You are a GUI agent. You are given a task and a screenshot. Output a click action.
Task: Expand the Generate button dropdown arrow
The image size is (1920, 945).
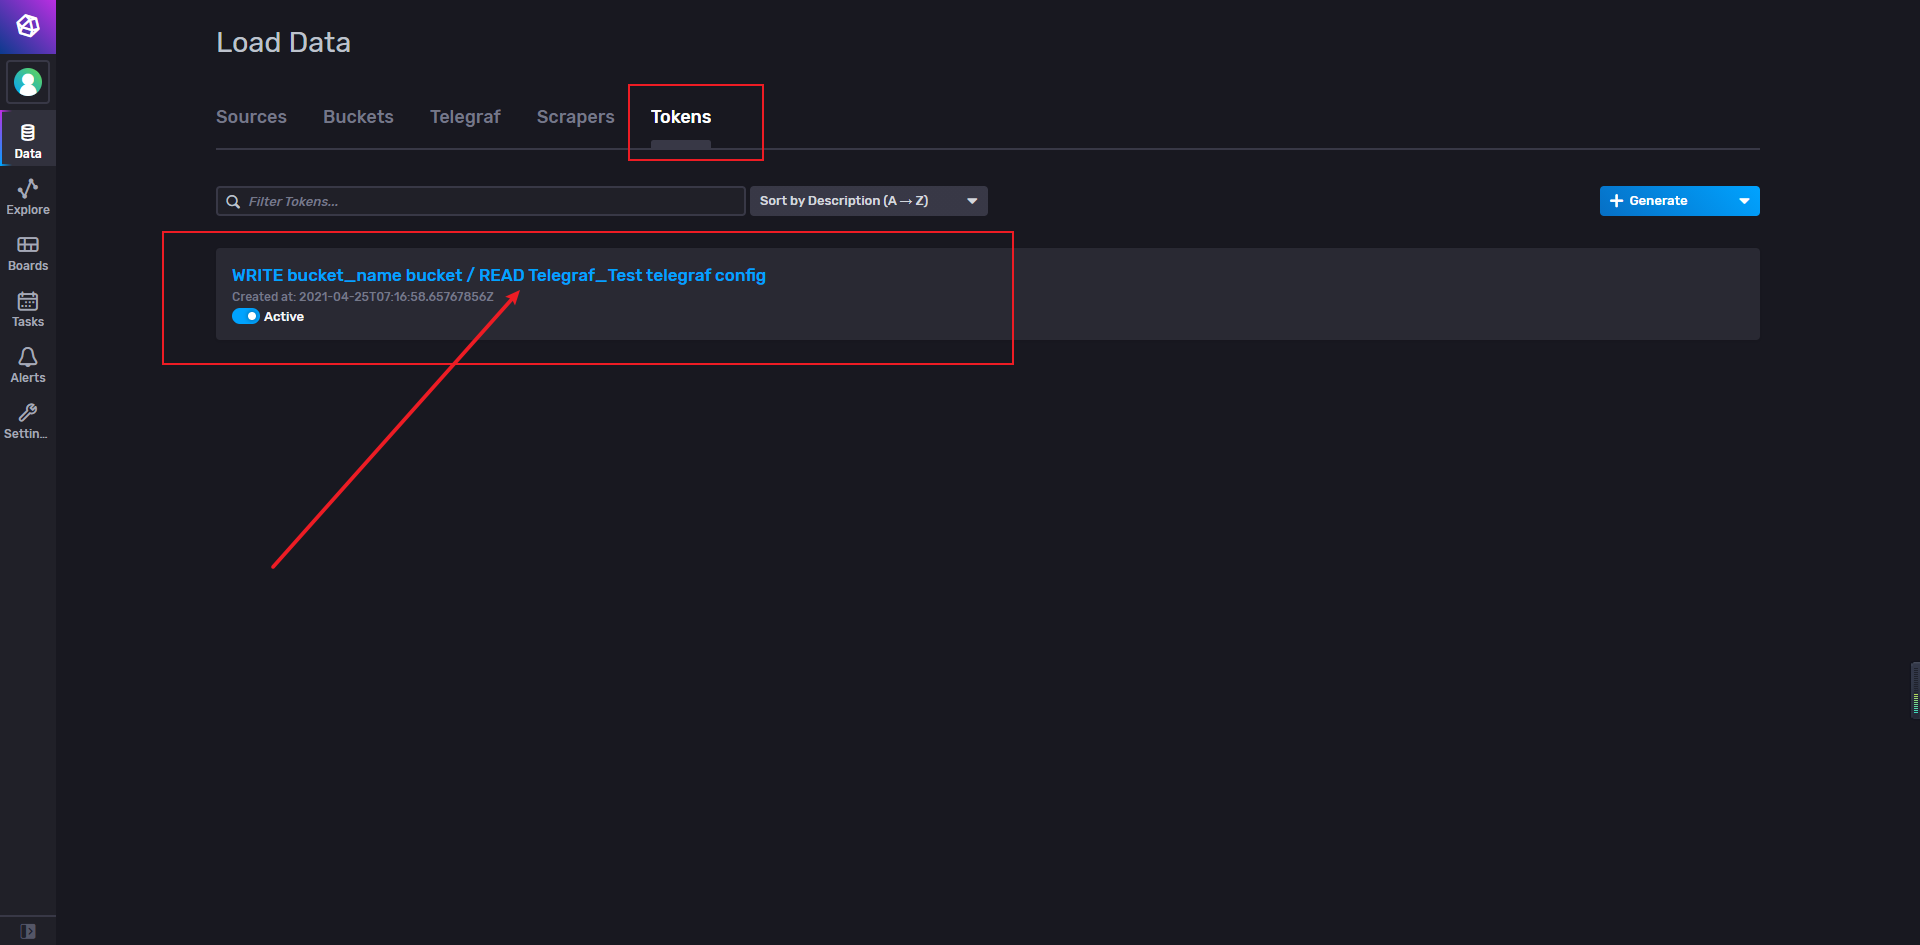point(1744,201)
